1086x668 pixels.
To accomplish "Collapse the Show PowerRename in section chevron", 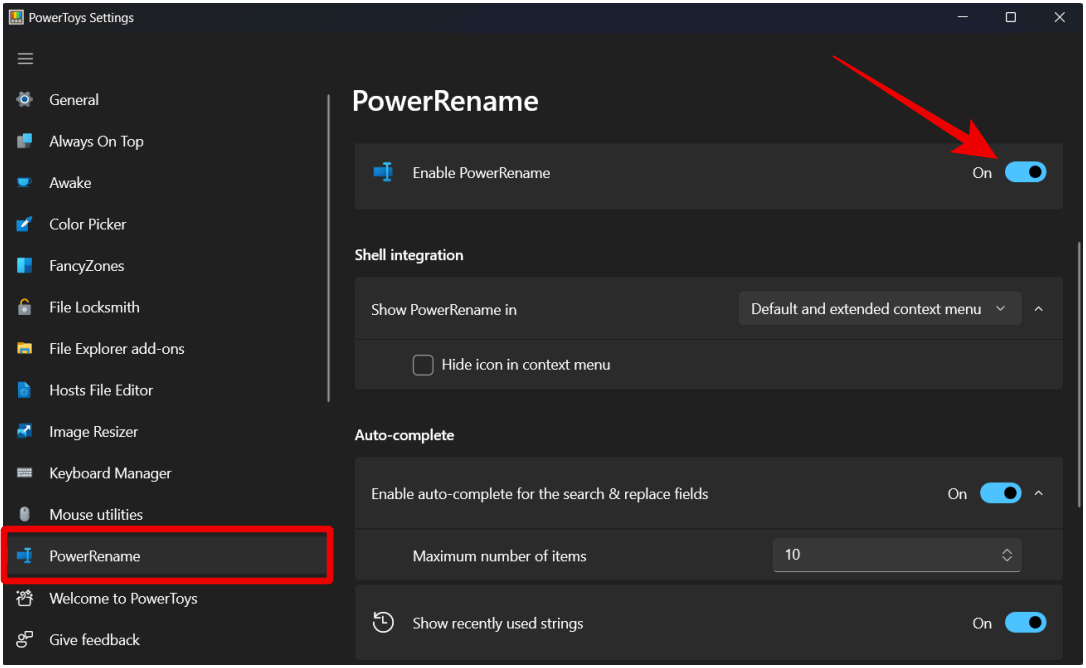I will pos(1038,309).
